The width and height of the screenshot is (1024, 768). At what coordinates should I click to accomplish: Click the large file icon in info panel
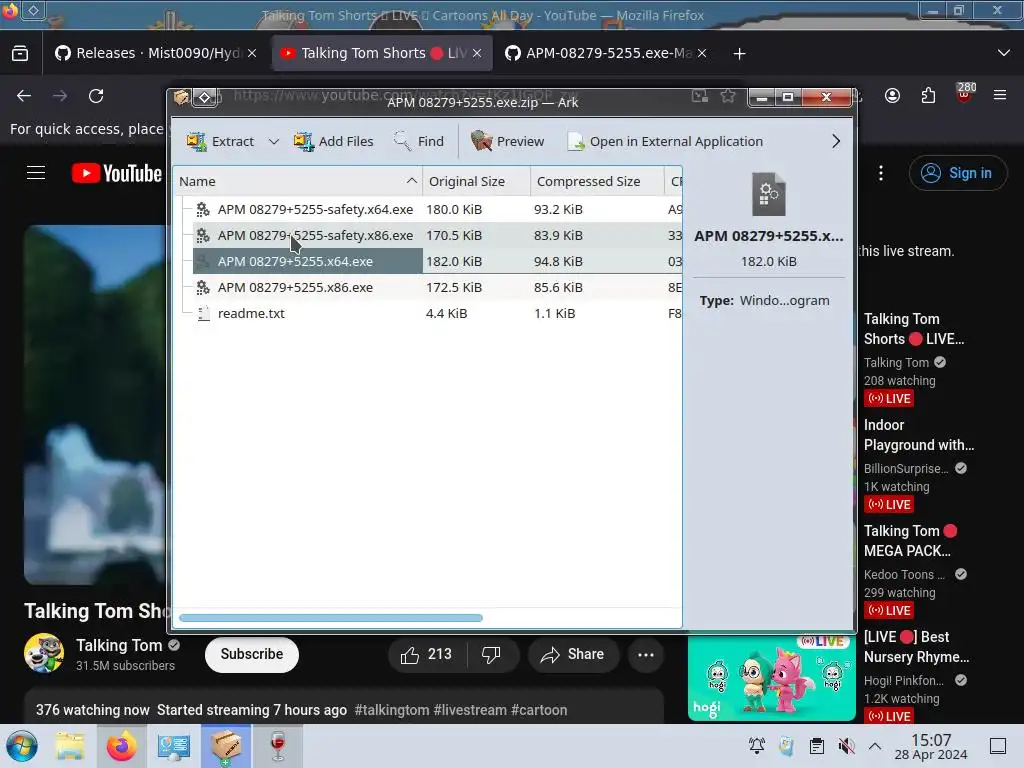click(x=769, y=194)
